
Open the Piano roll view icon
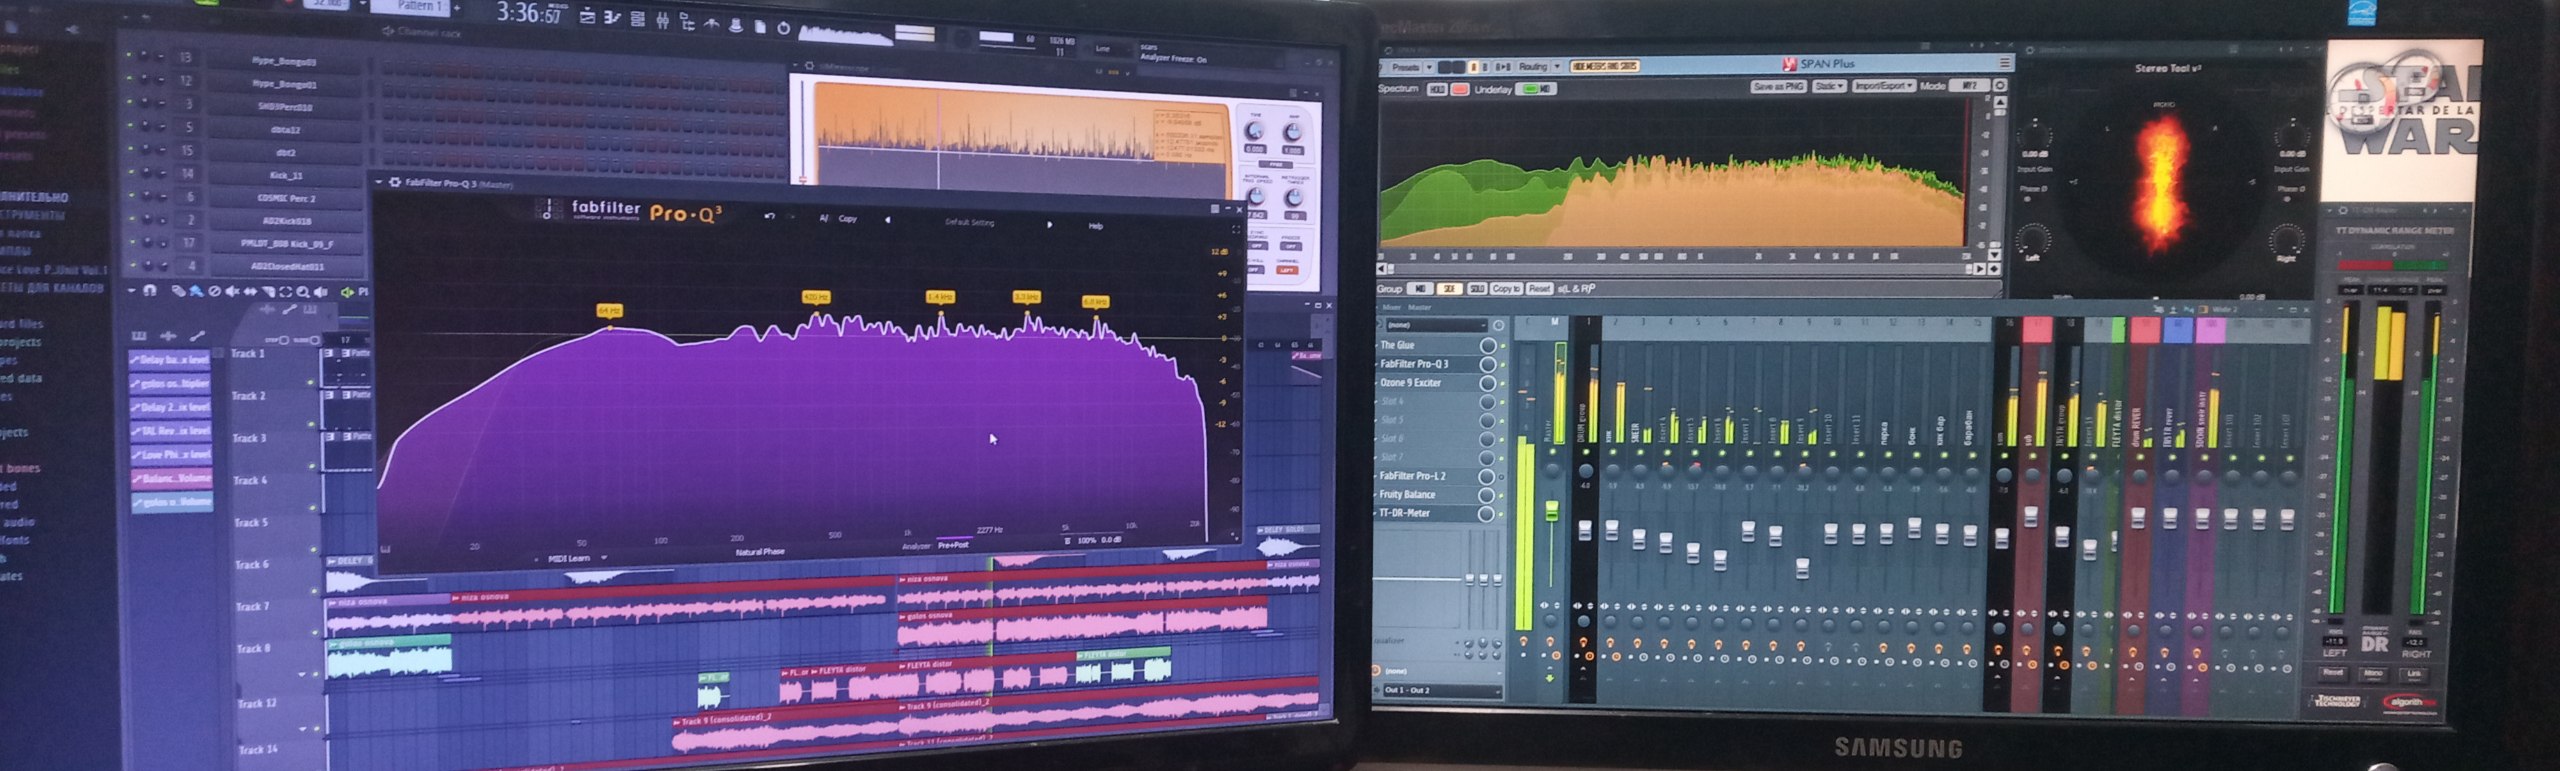(x=612, y=19)
